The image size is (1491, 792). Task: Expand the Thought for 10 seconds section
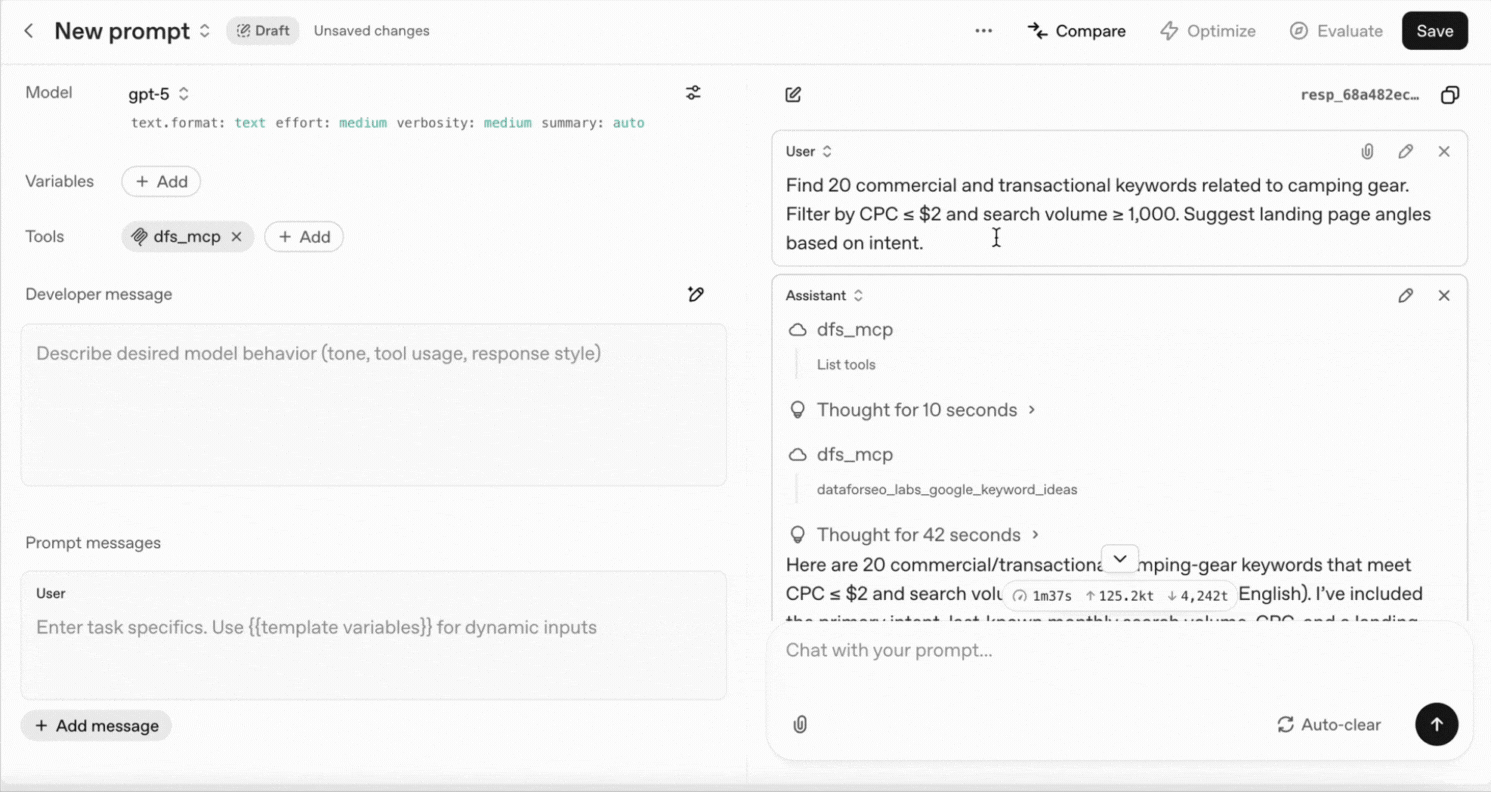click(x=926, y=410)
